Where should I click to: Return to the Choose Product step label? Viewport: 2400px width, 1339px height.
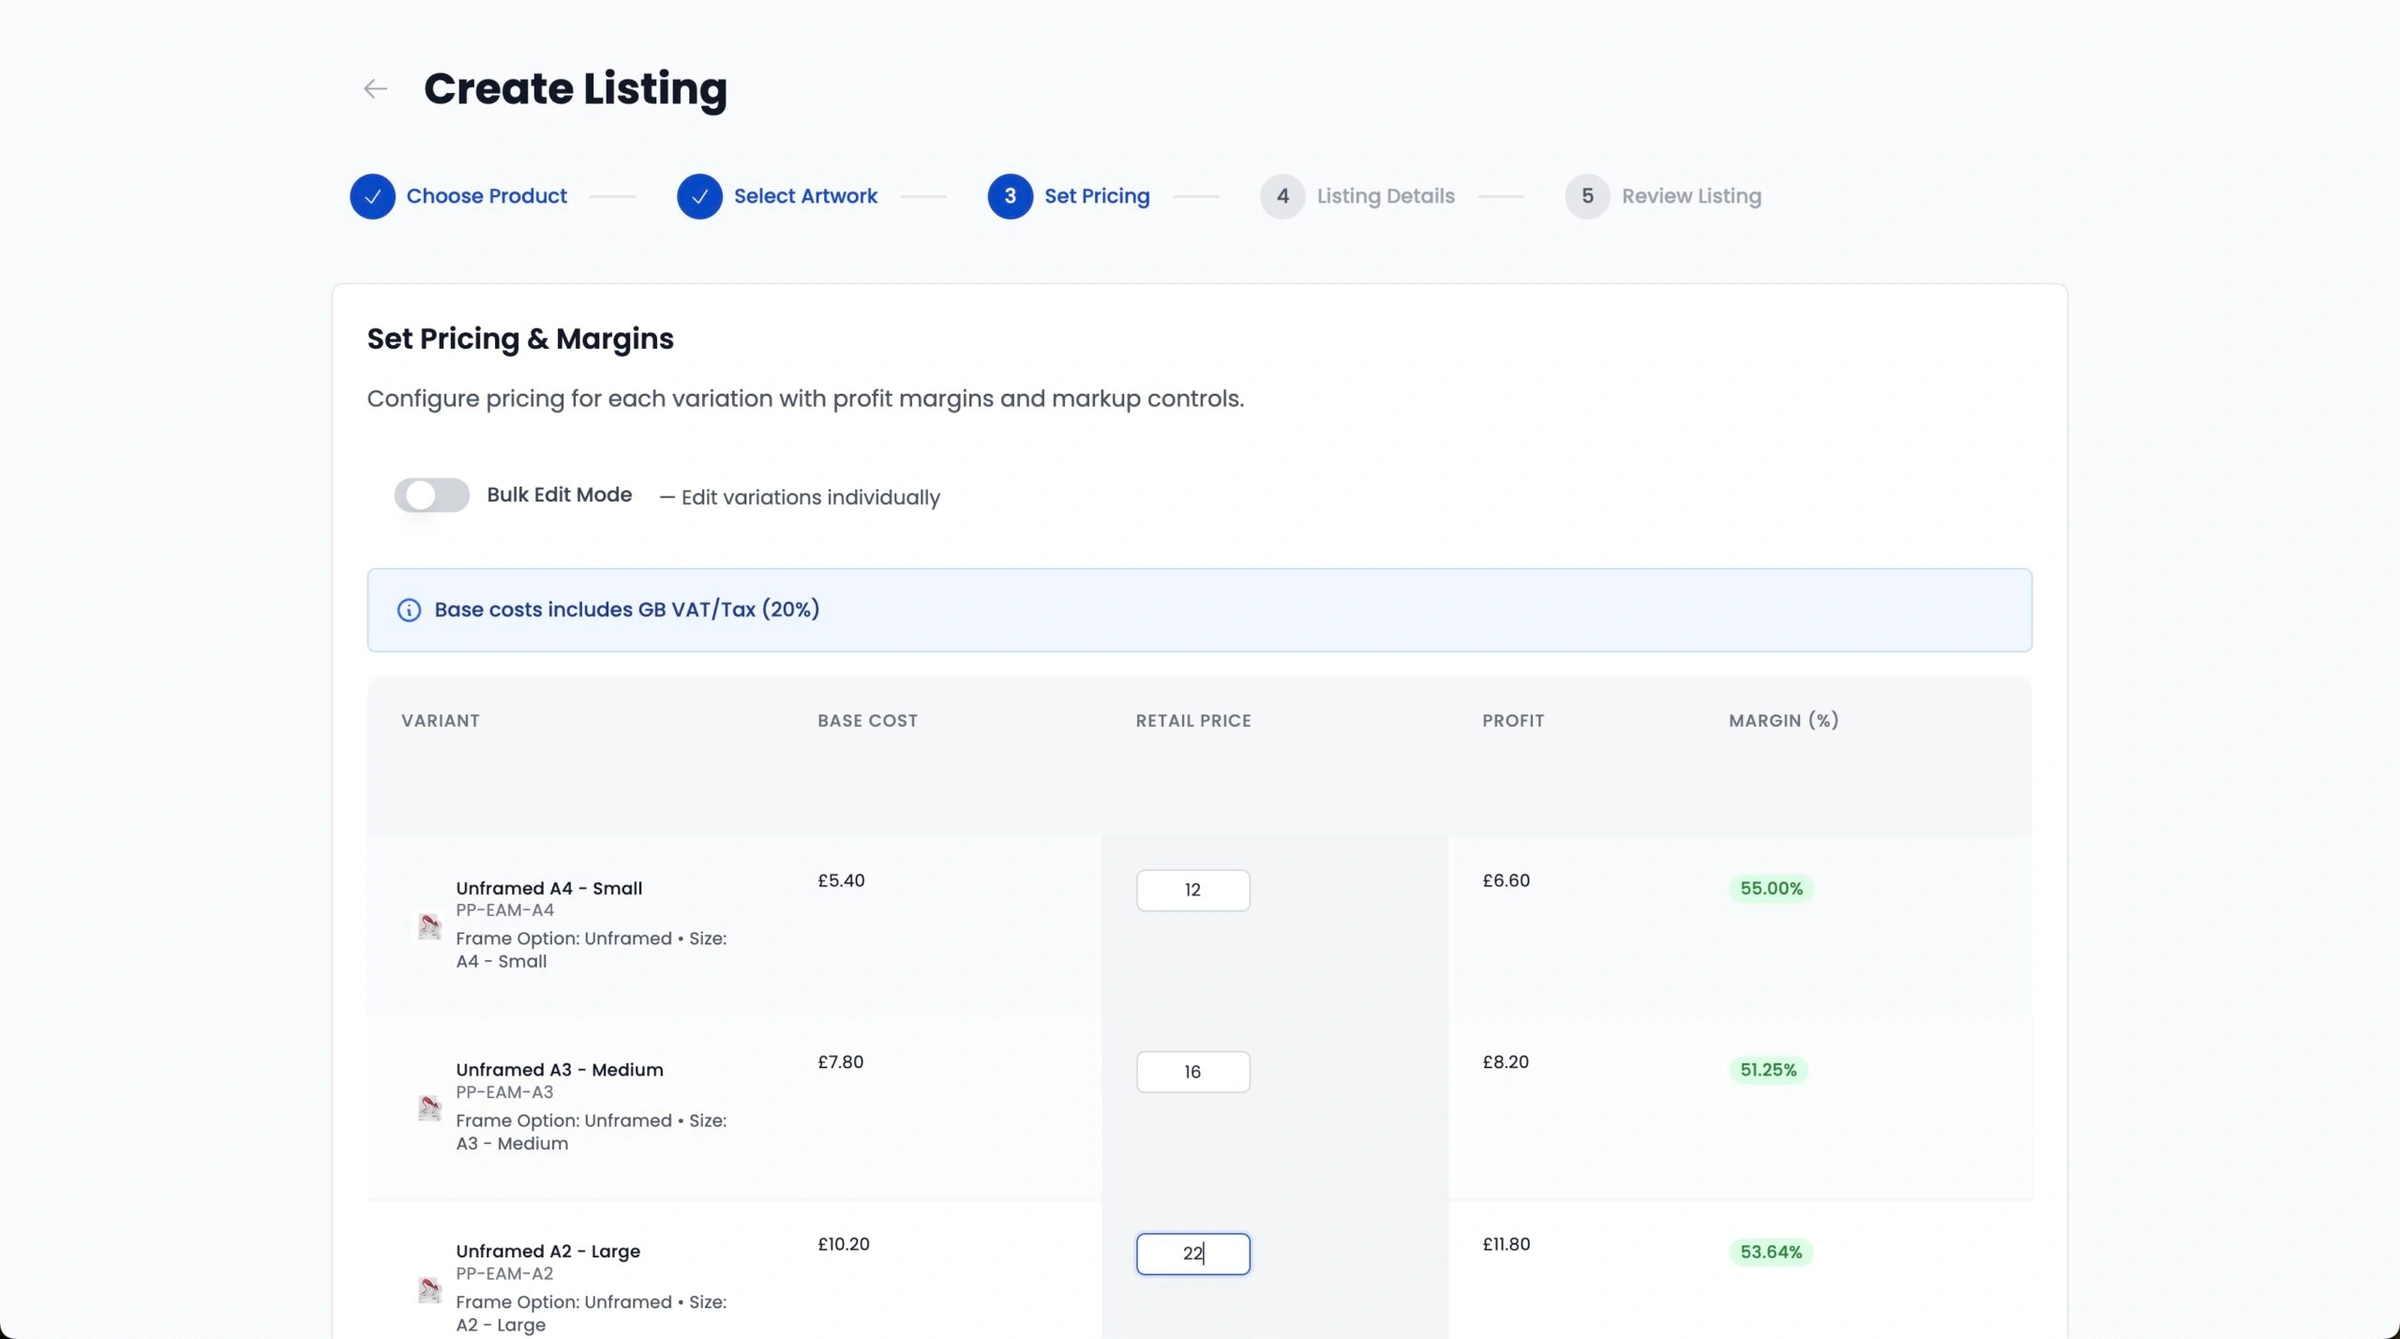[x=486, y=196]
